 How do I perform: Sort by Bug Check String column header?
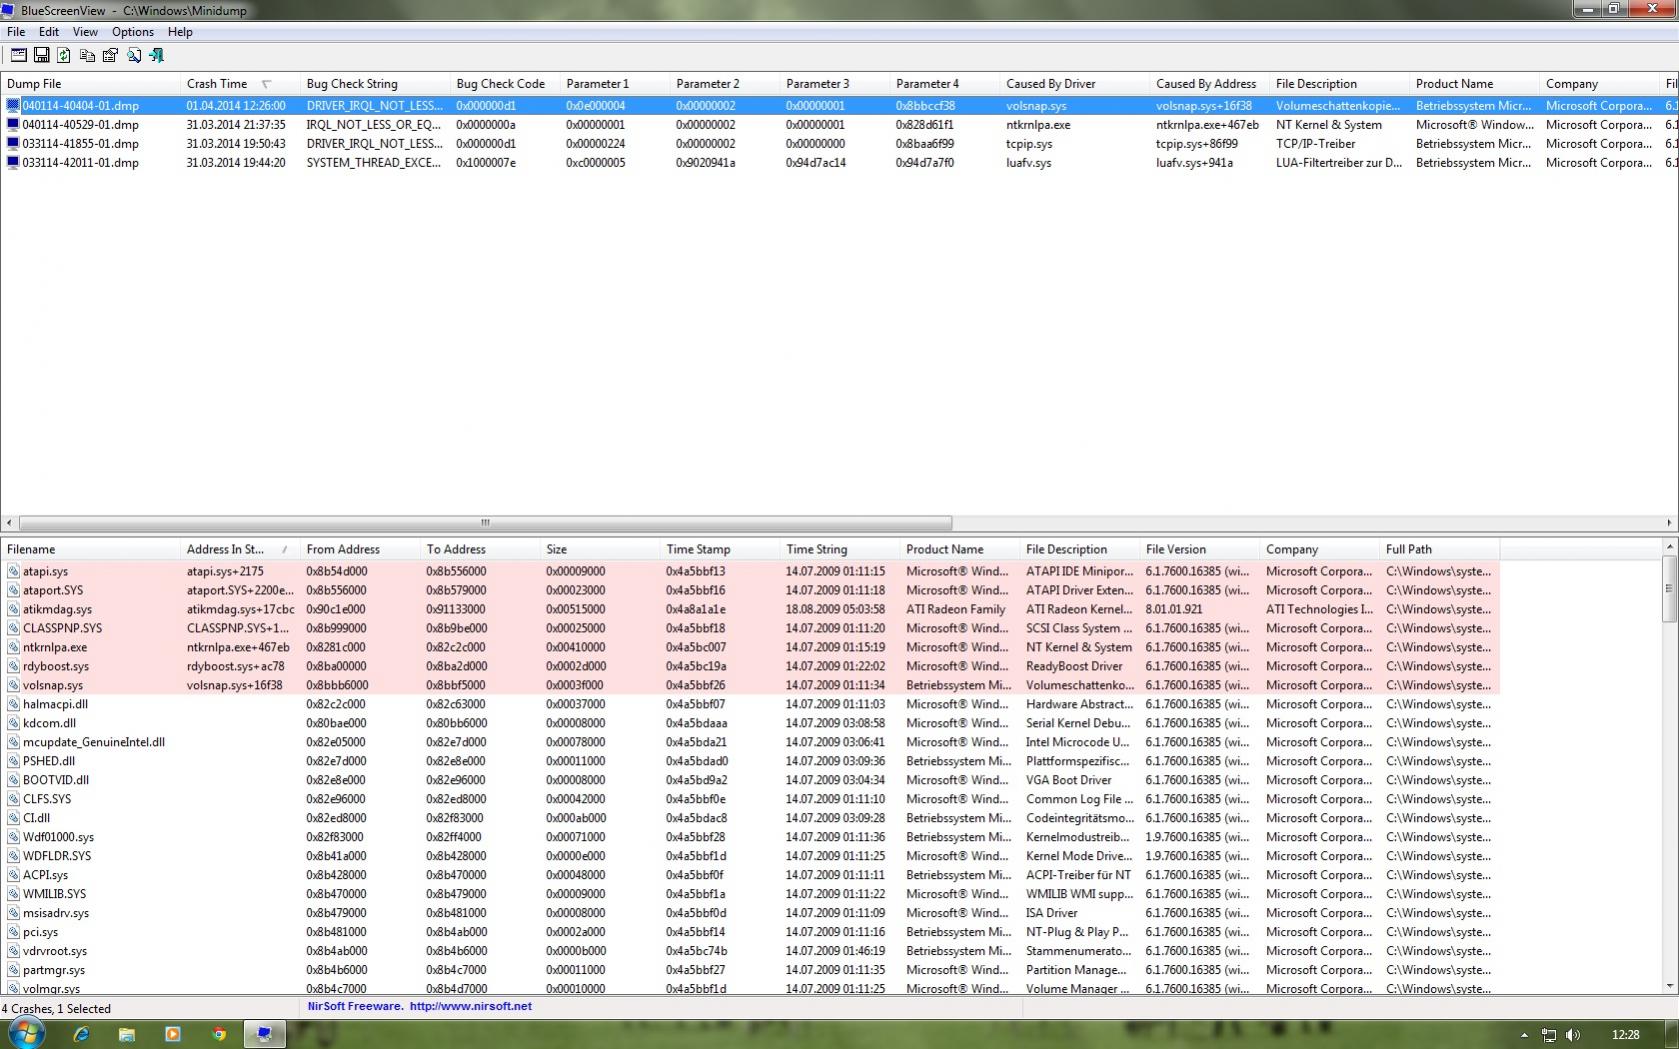tap(375, 84)
